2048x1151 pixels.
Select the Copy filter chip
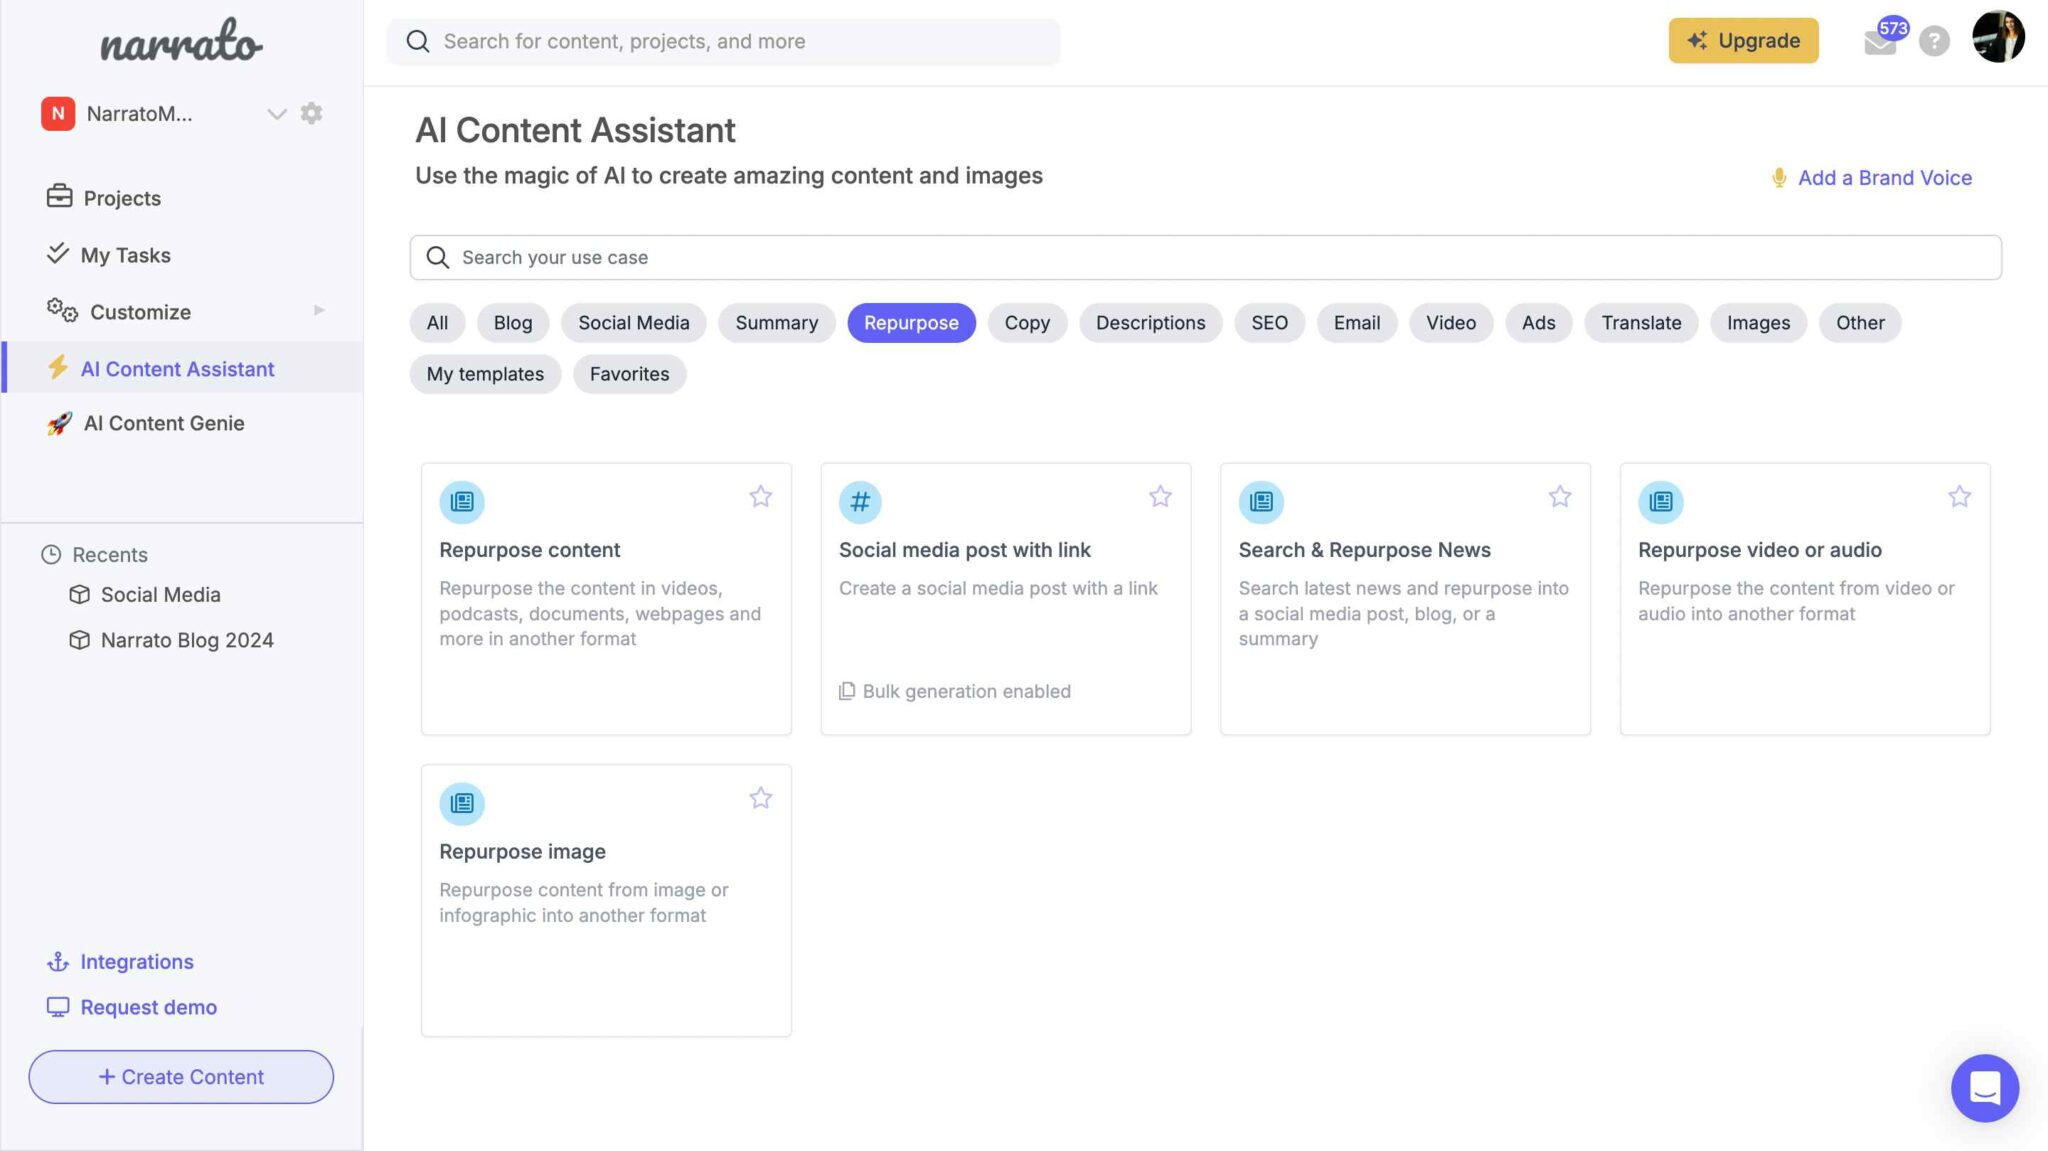tap(1027, 322)
